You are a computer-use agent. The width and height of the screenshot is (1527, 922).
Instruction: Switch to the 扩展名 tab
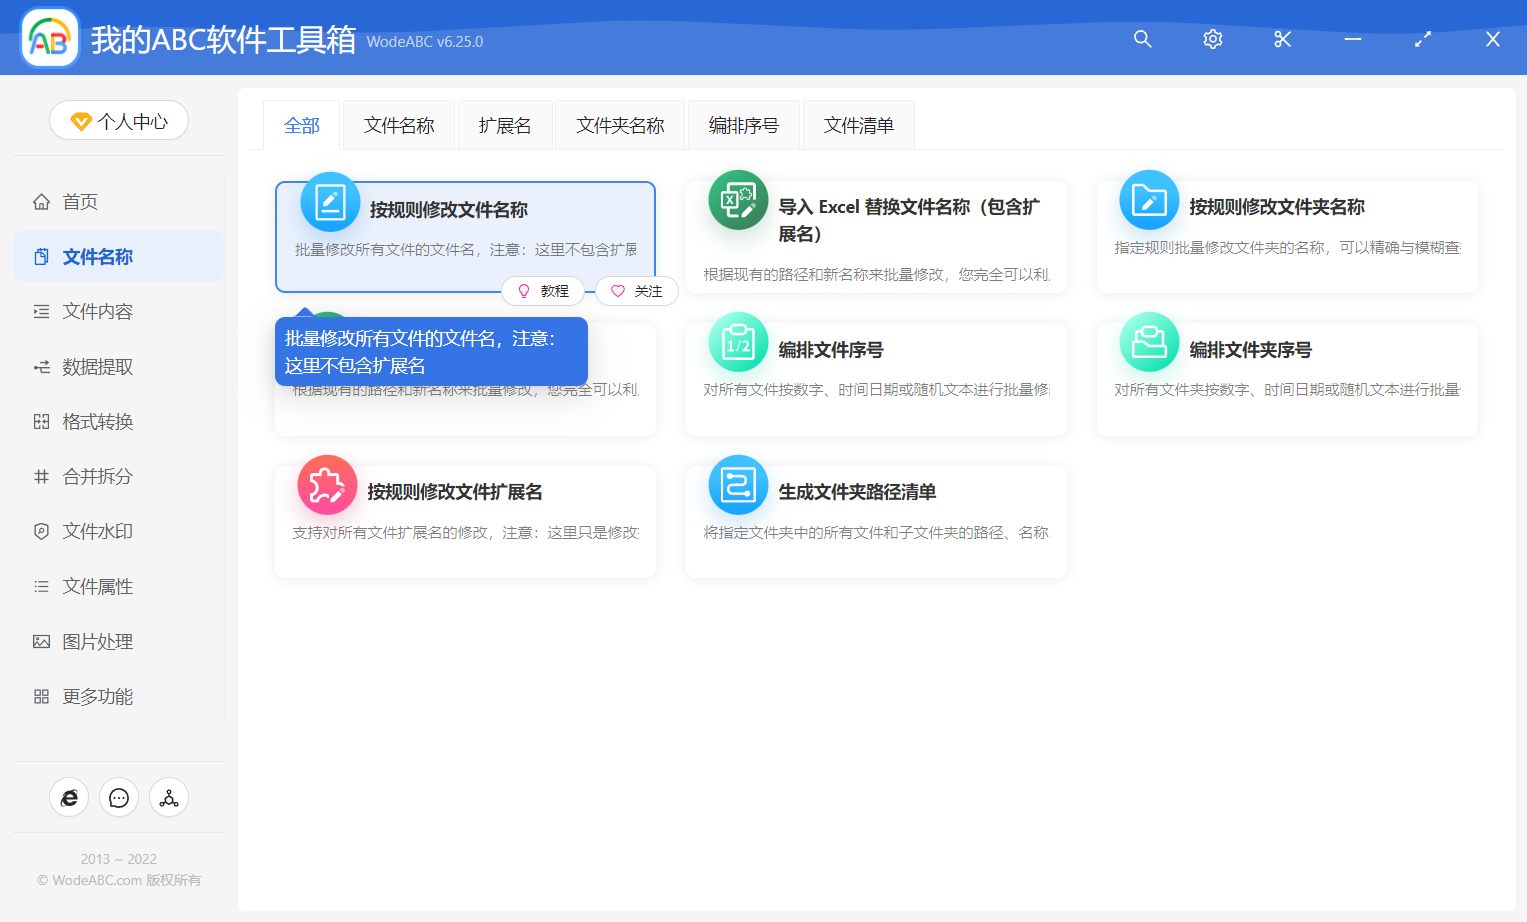tap(505, 124)
